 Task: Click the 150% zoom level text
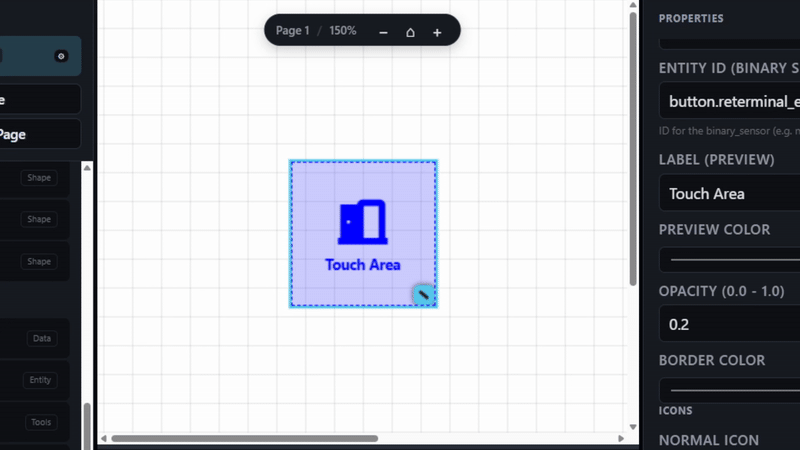pyautogui.click(x=343, y=31)
